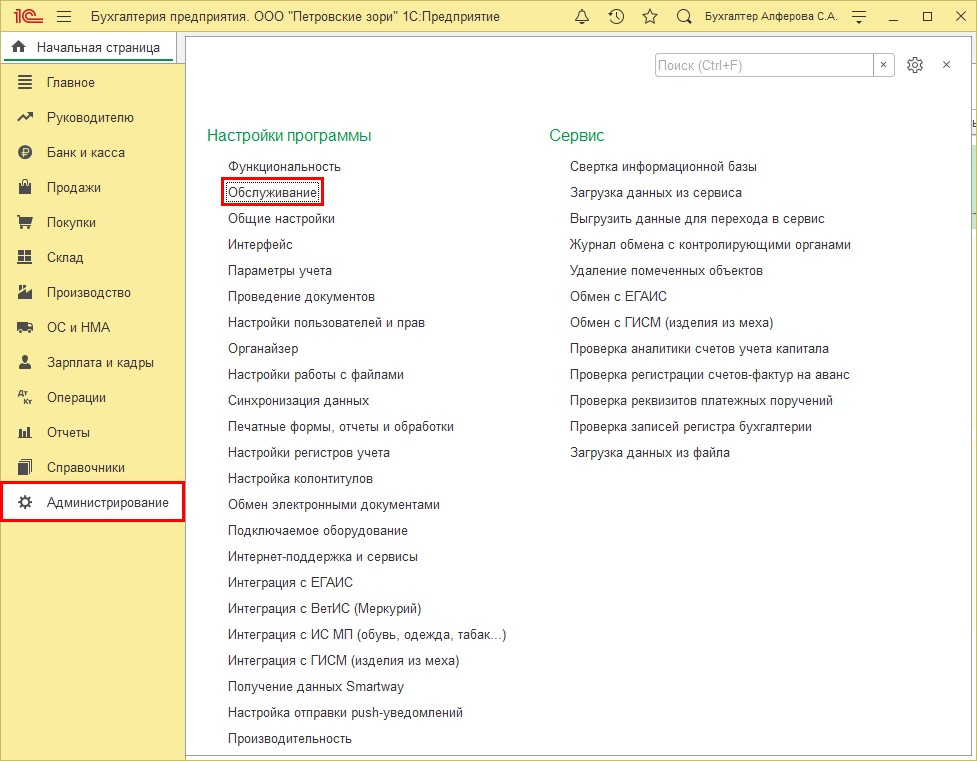This screenshot has width=977, height=761.
Task: Open the Интерфейс link
Action: [x=260, y=244]
